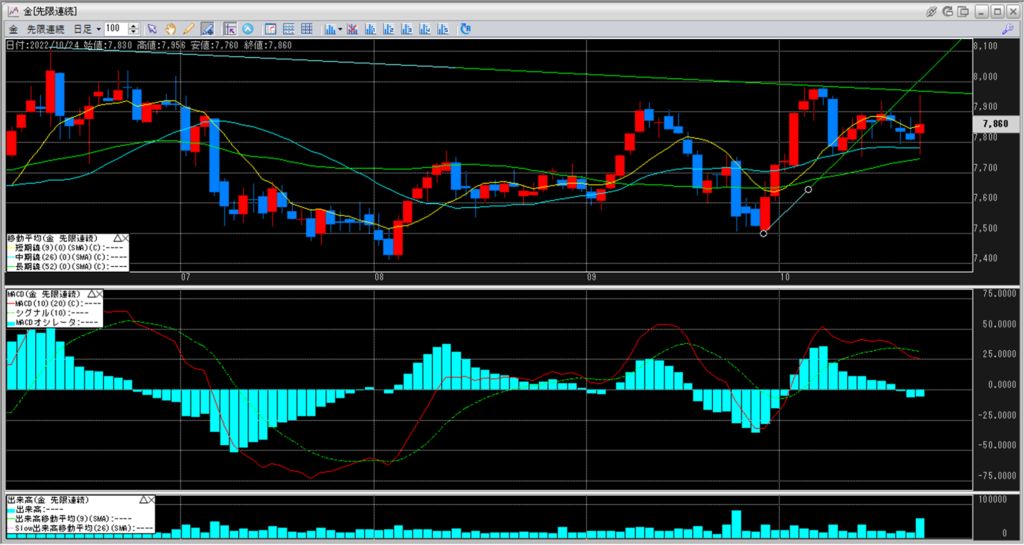Decrease bar count with down stepper arrow
The height and width of the screenshot is (545, 1024).
coord(134,32)
